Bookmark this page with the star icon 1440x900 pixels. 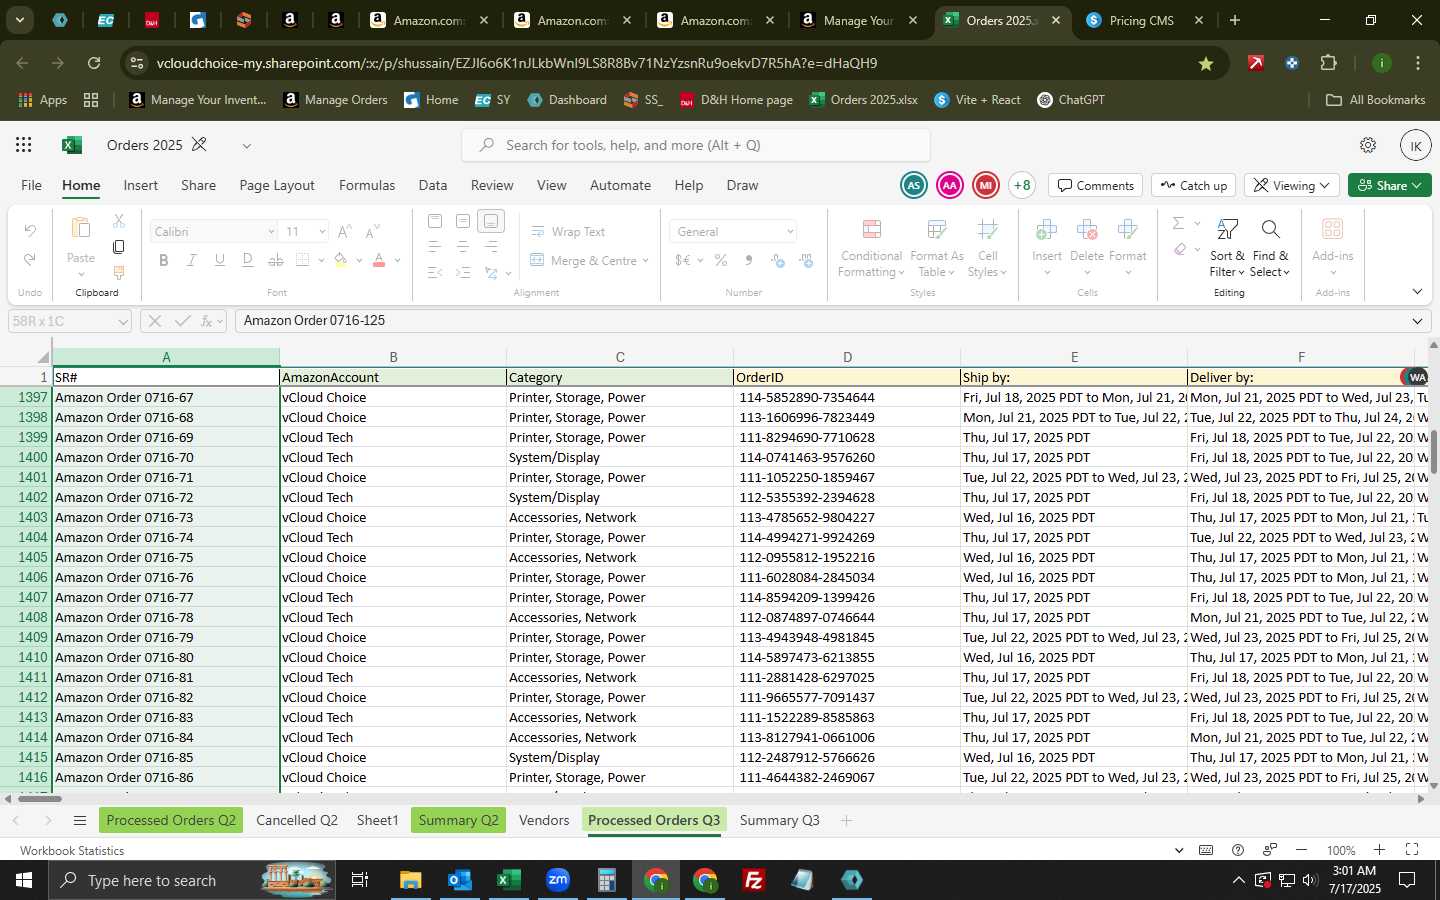tap(1206, 63)
